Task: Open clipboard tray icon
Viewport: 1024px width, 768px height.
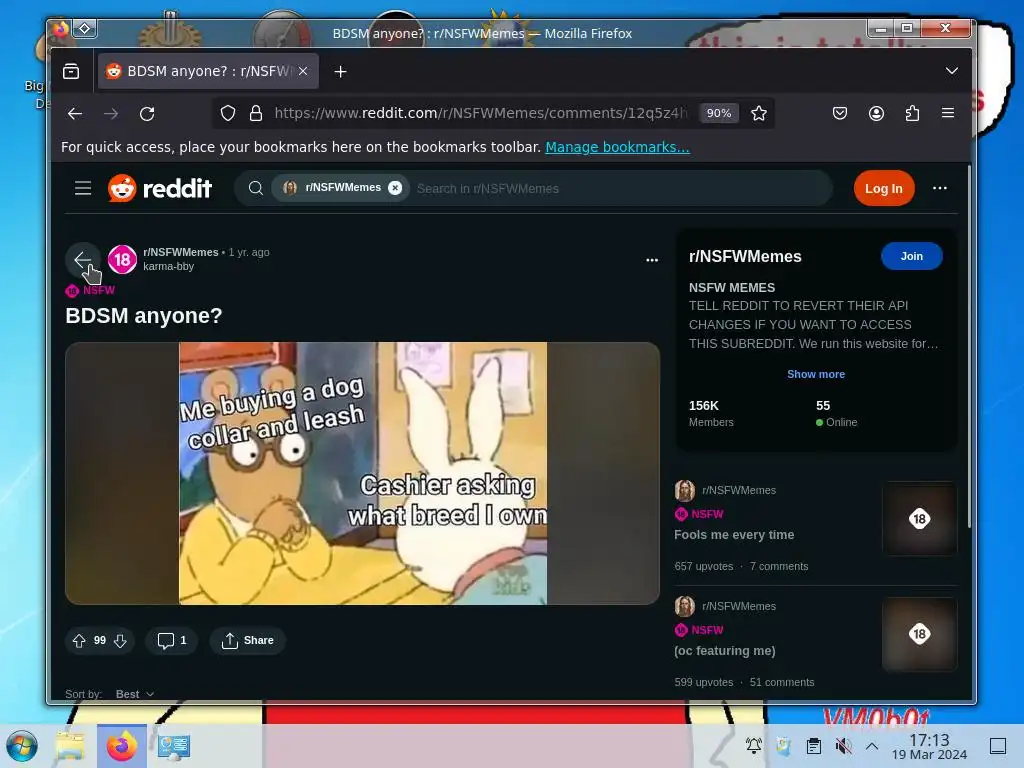Action: 814,746
